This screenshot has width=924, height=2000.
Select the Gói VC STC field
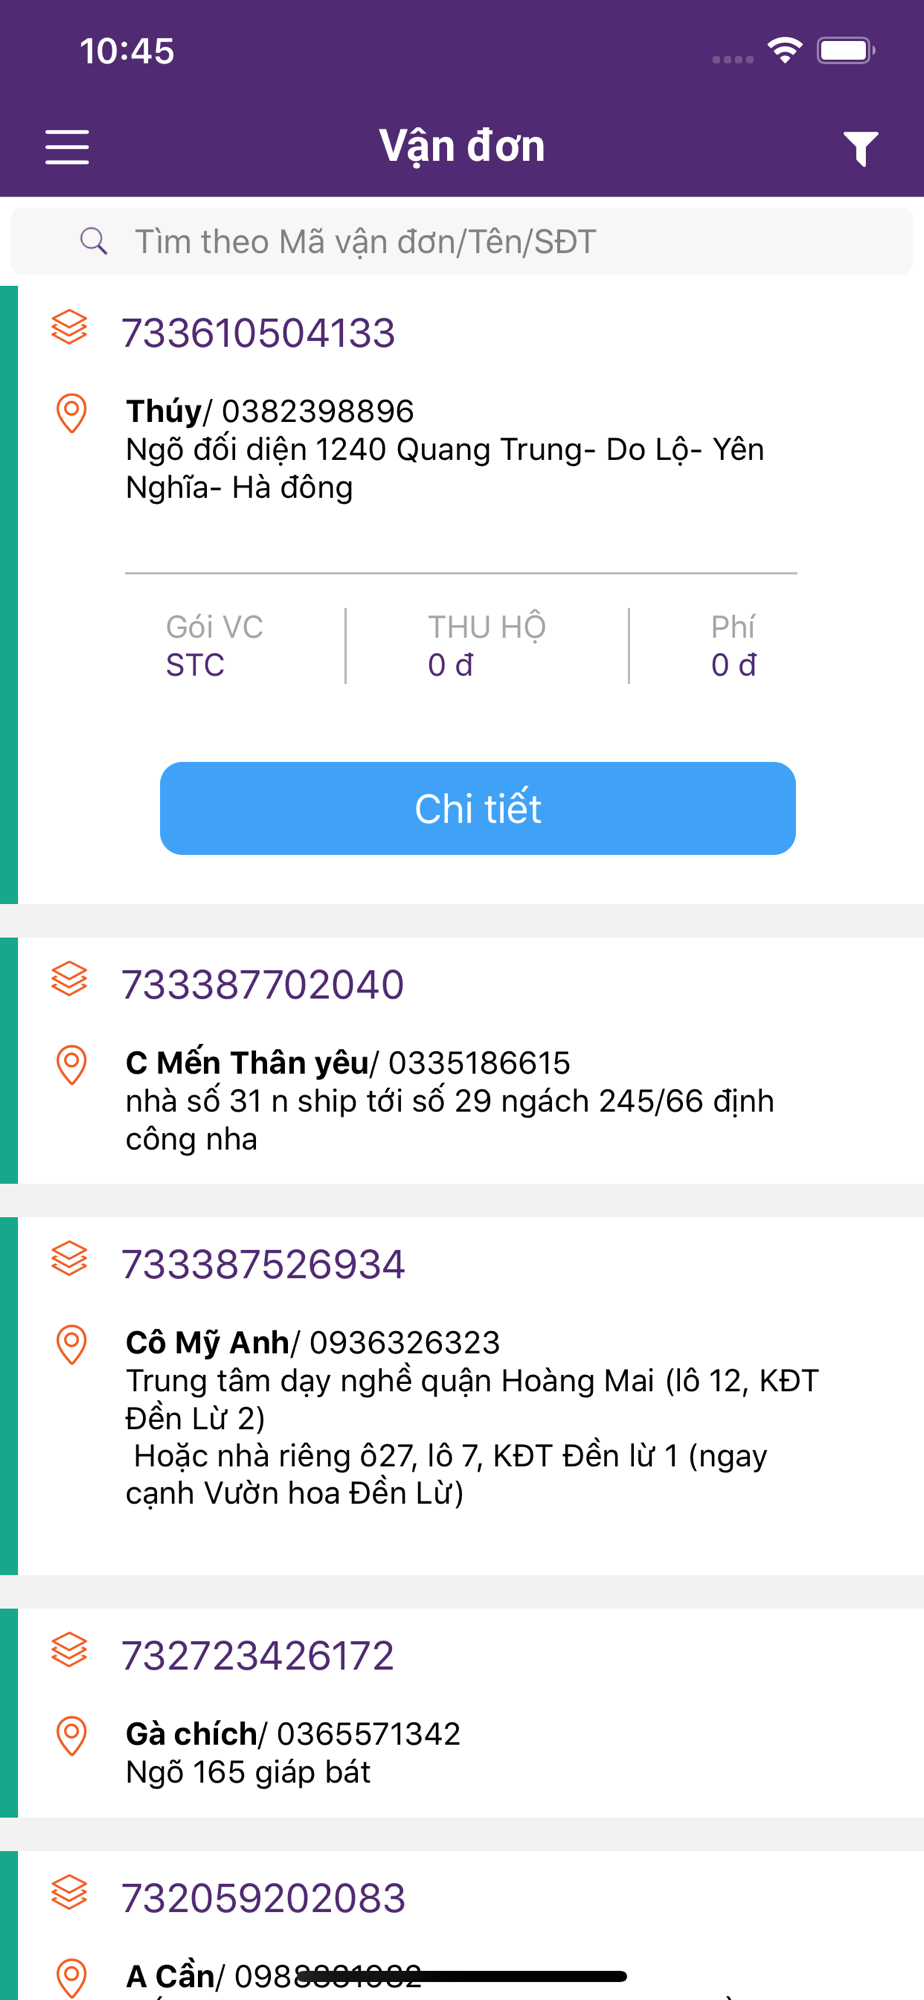[x=214, y=646]
